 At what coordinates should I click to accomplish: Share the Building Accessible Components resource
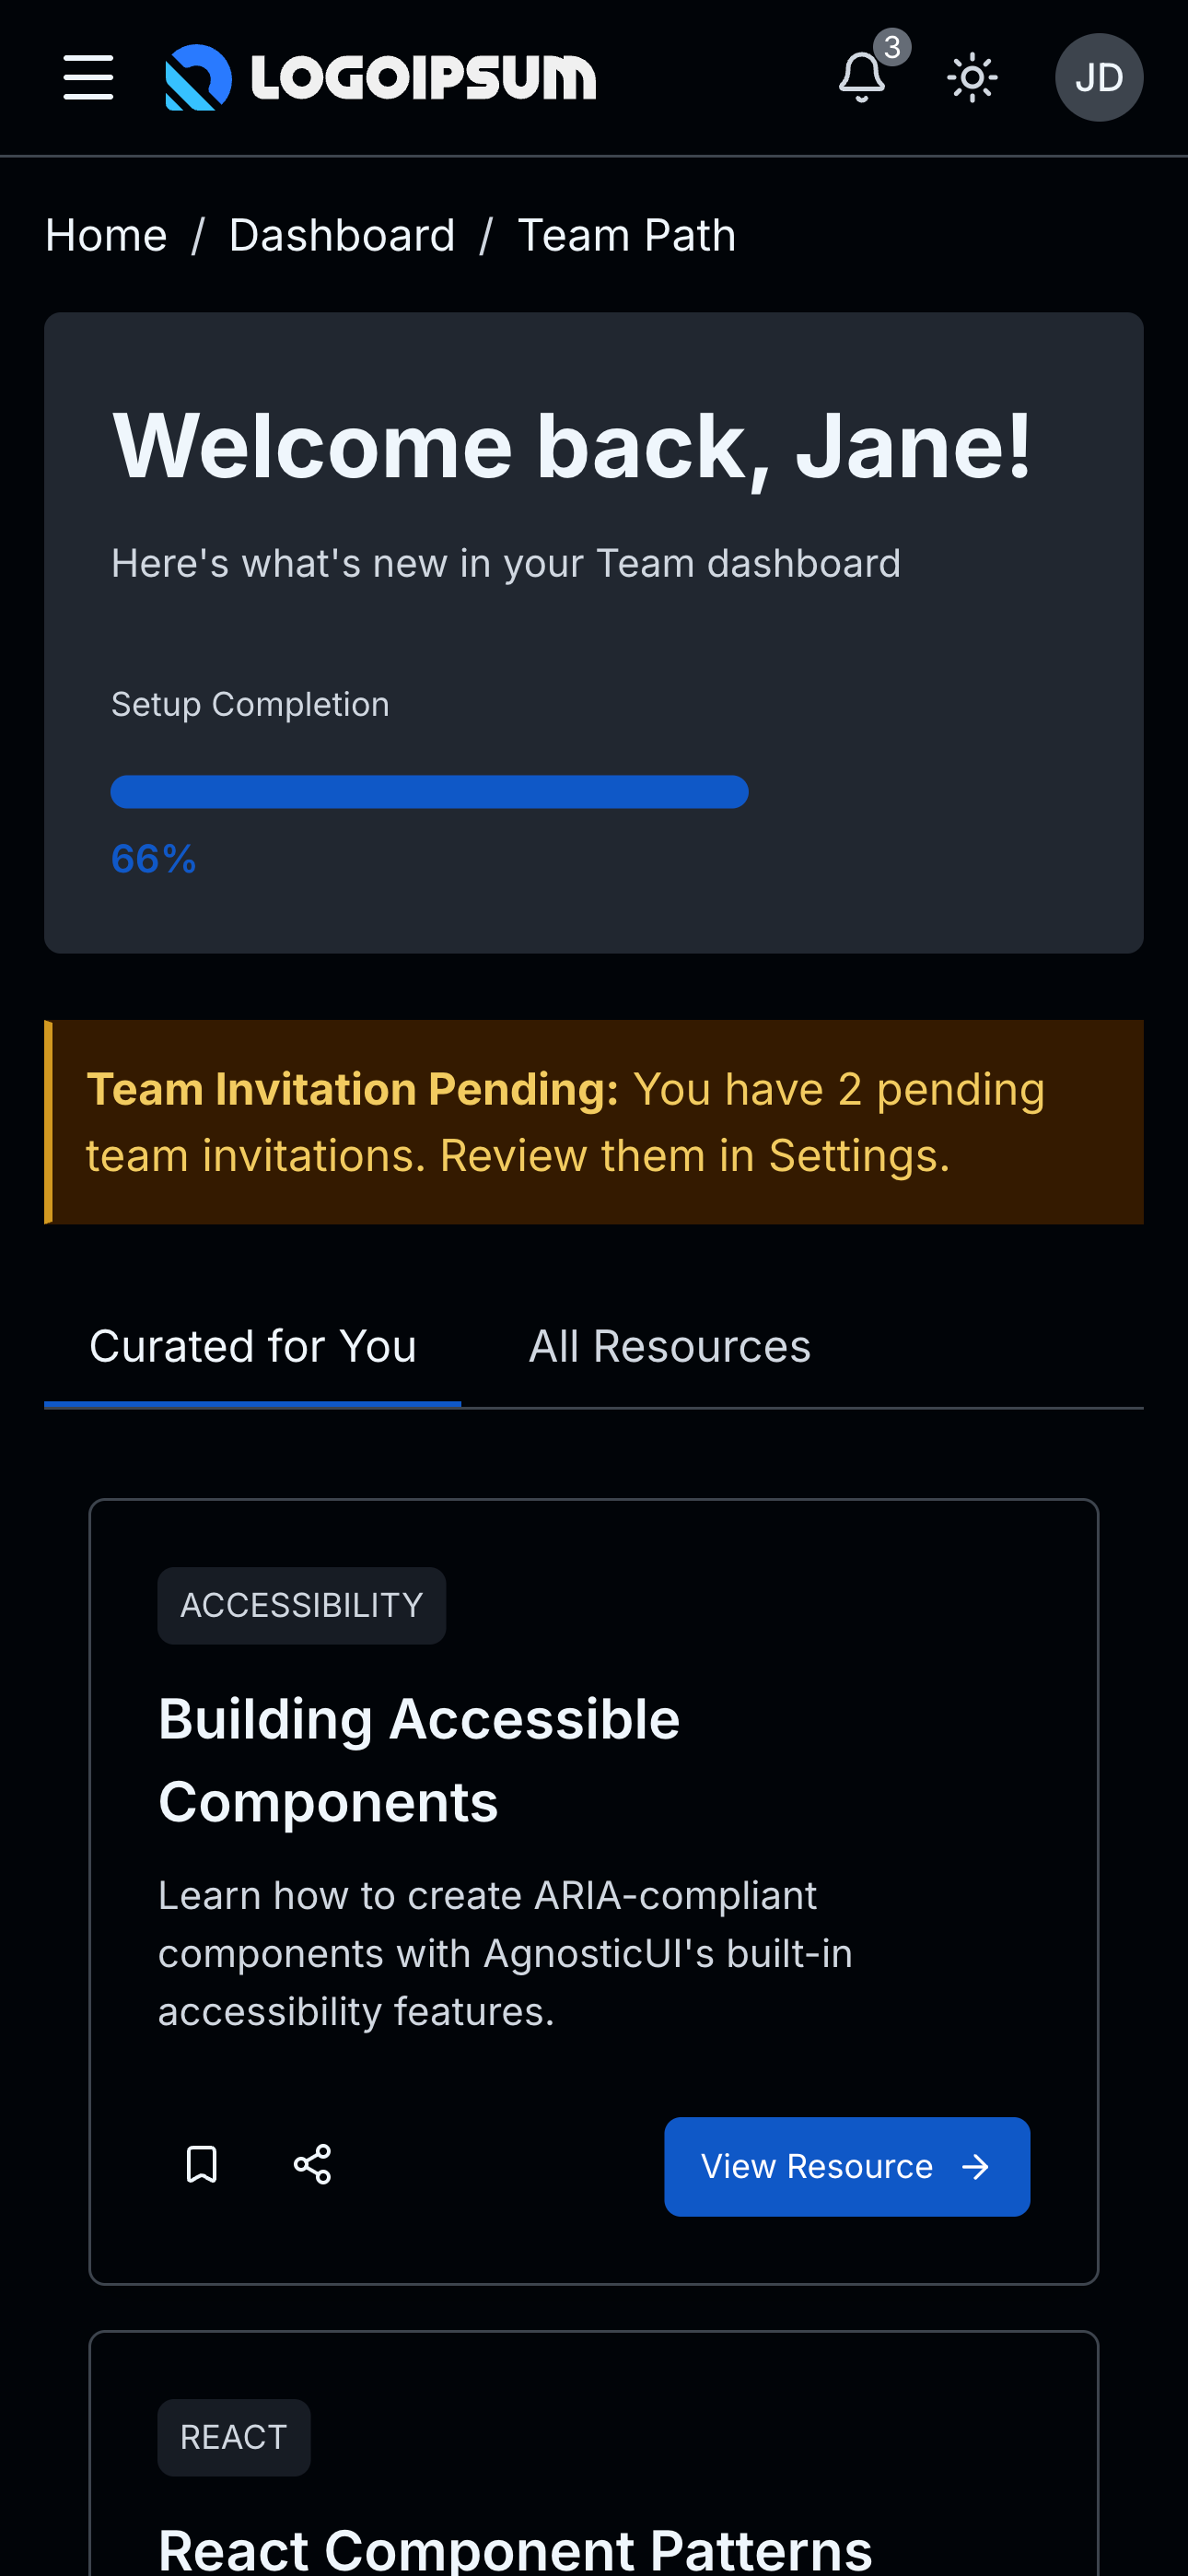tap(312, 2166)
